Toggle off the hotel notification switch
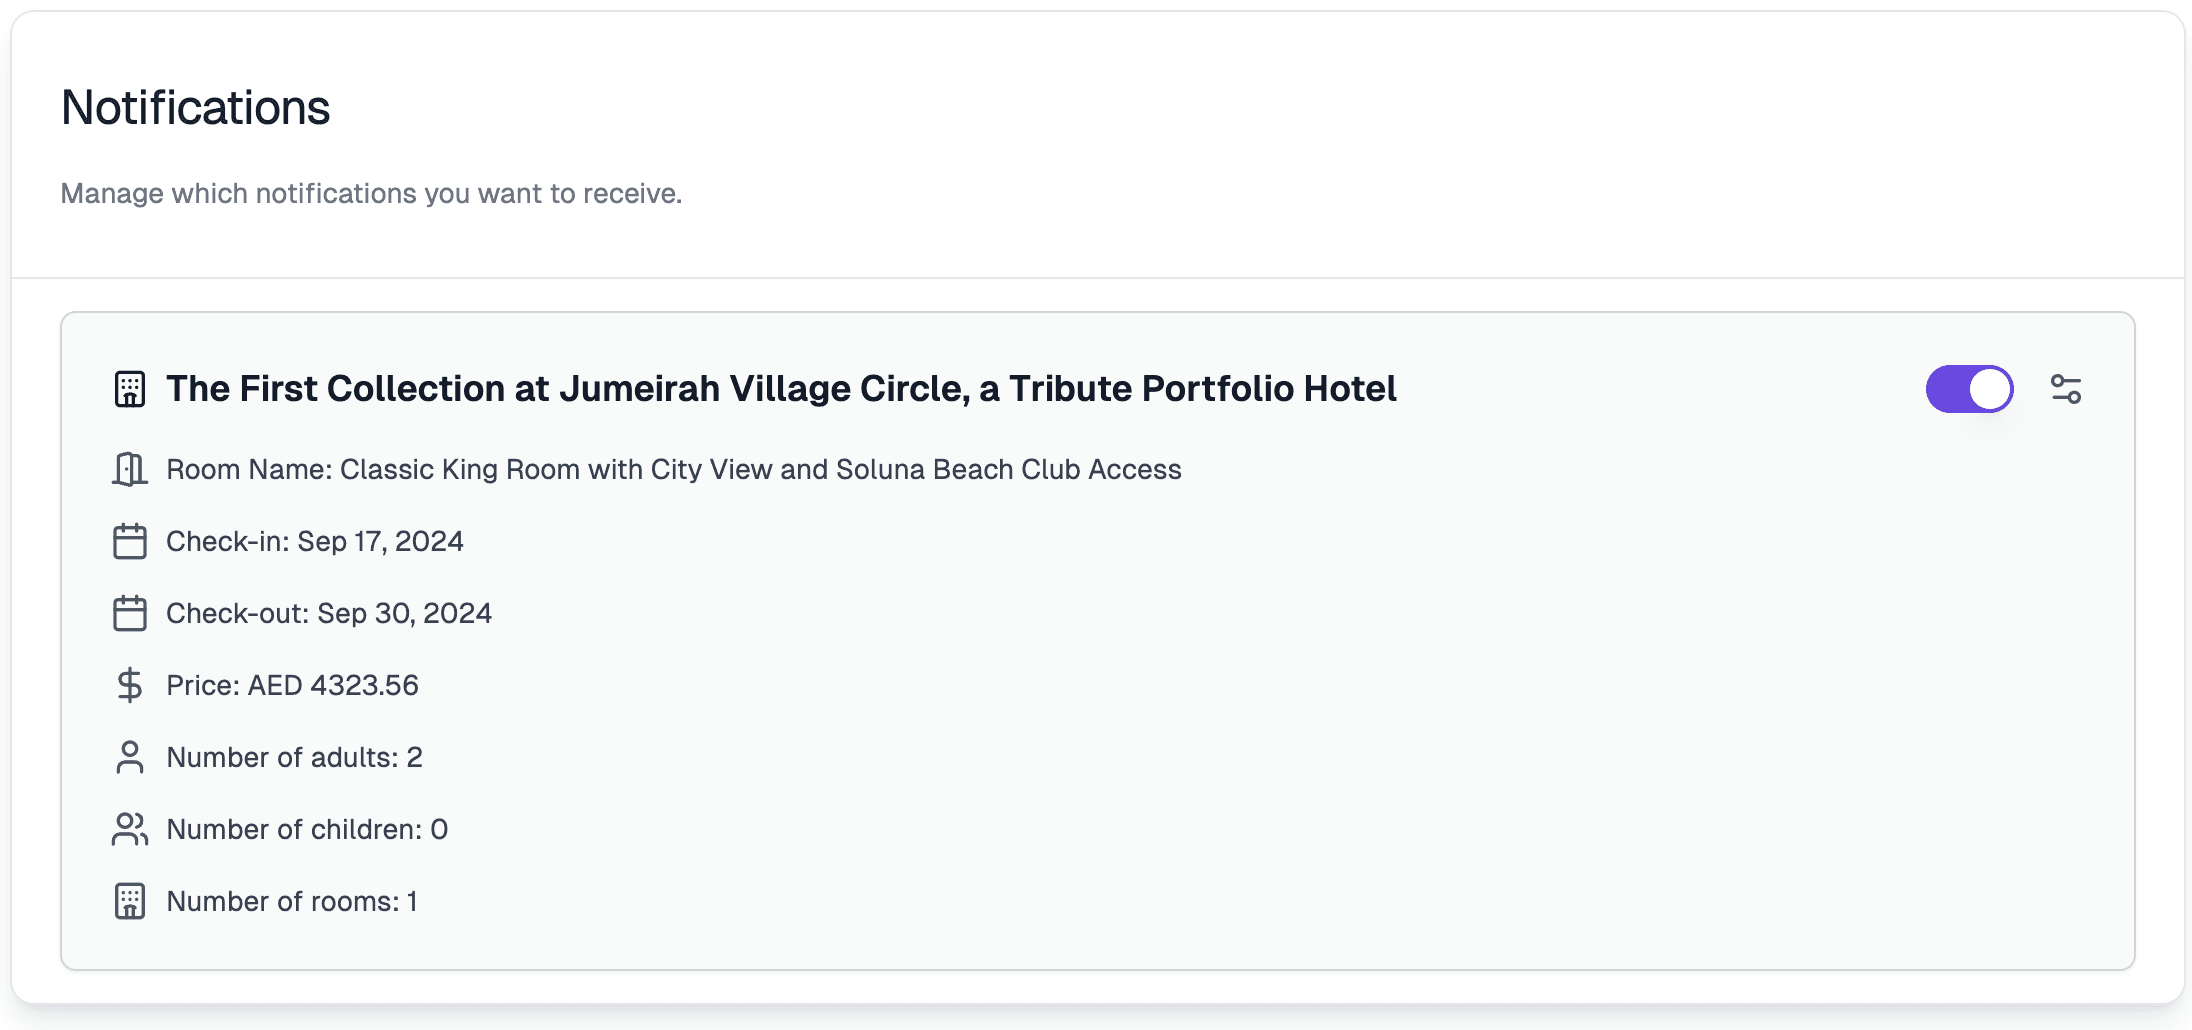 (x=1969, y=389)
